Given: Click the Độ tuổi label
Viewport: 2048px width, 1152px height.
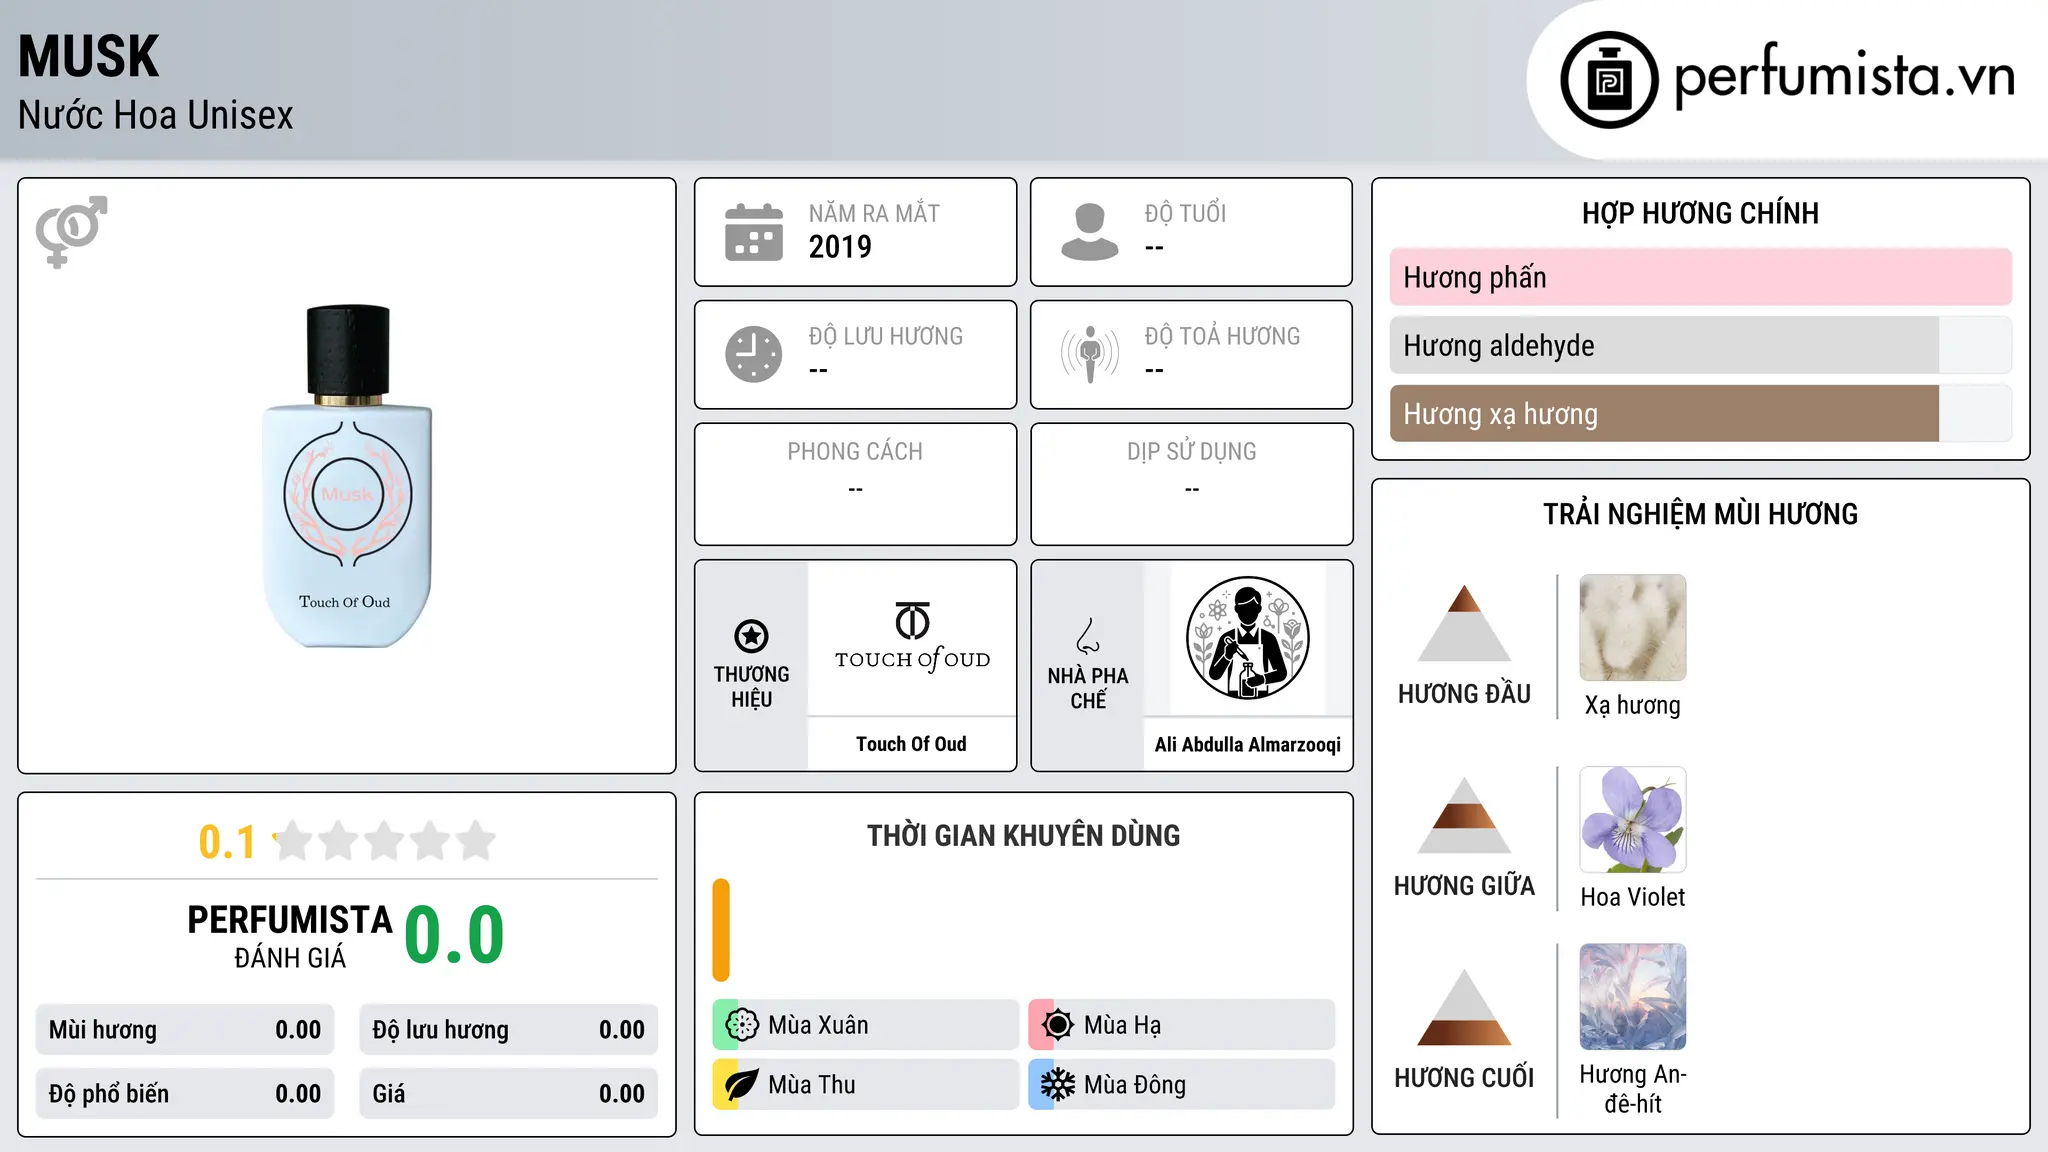Looking at the screenshot, I should (x=1186, y=213).
